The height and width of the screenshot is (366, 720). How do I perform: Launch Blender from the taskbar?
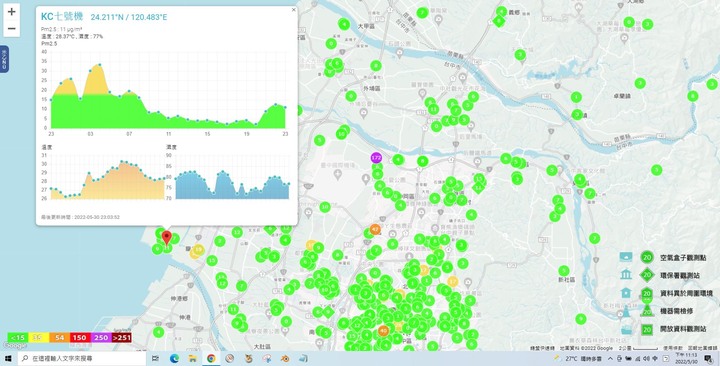point(285,359)
